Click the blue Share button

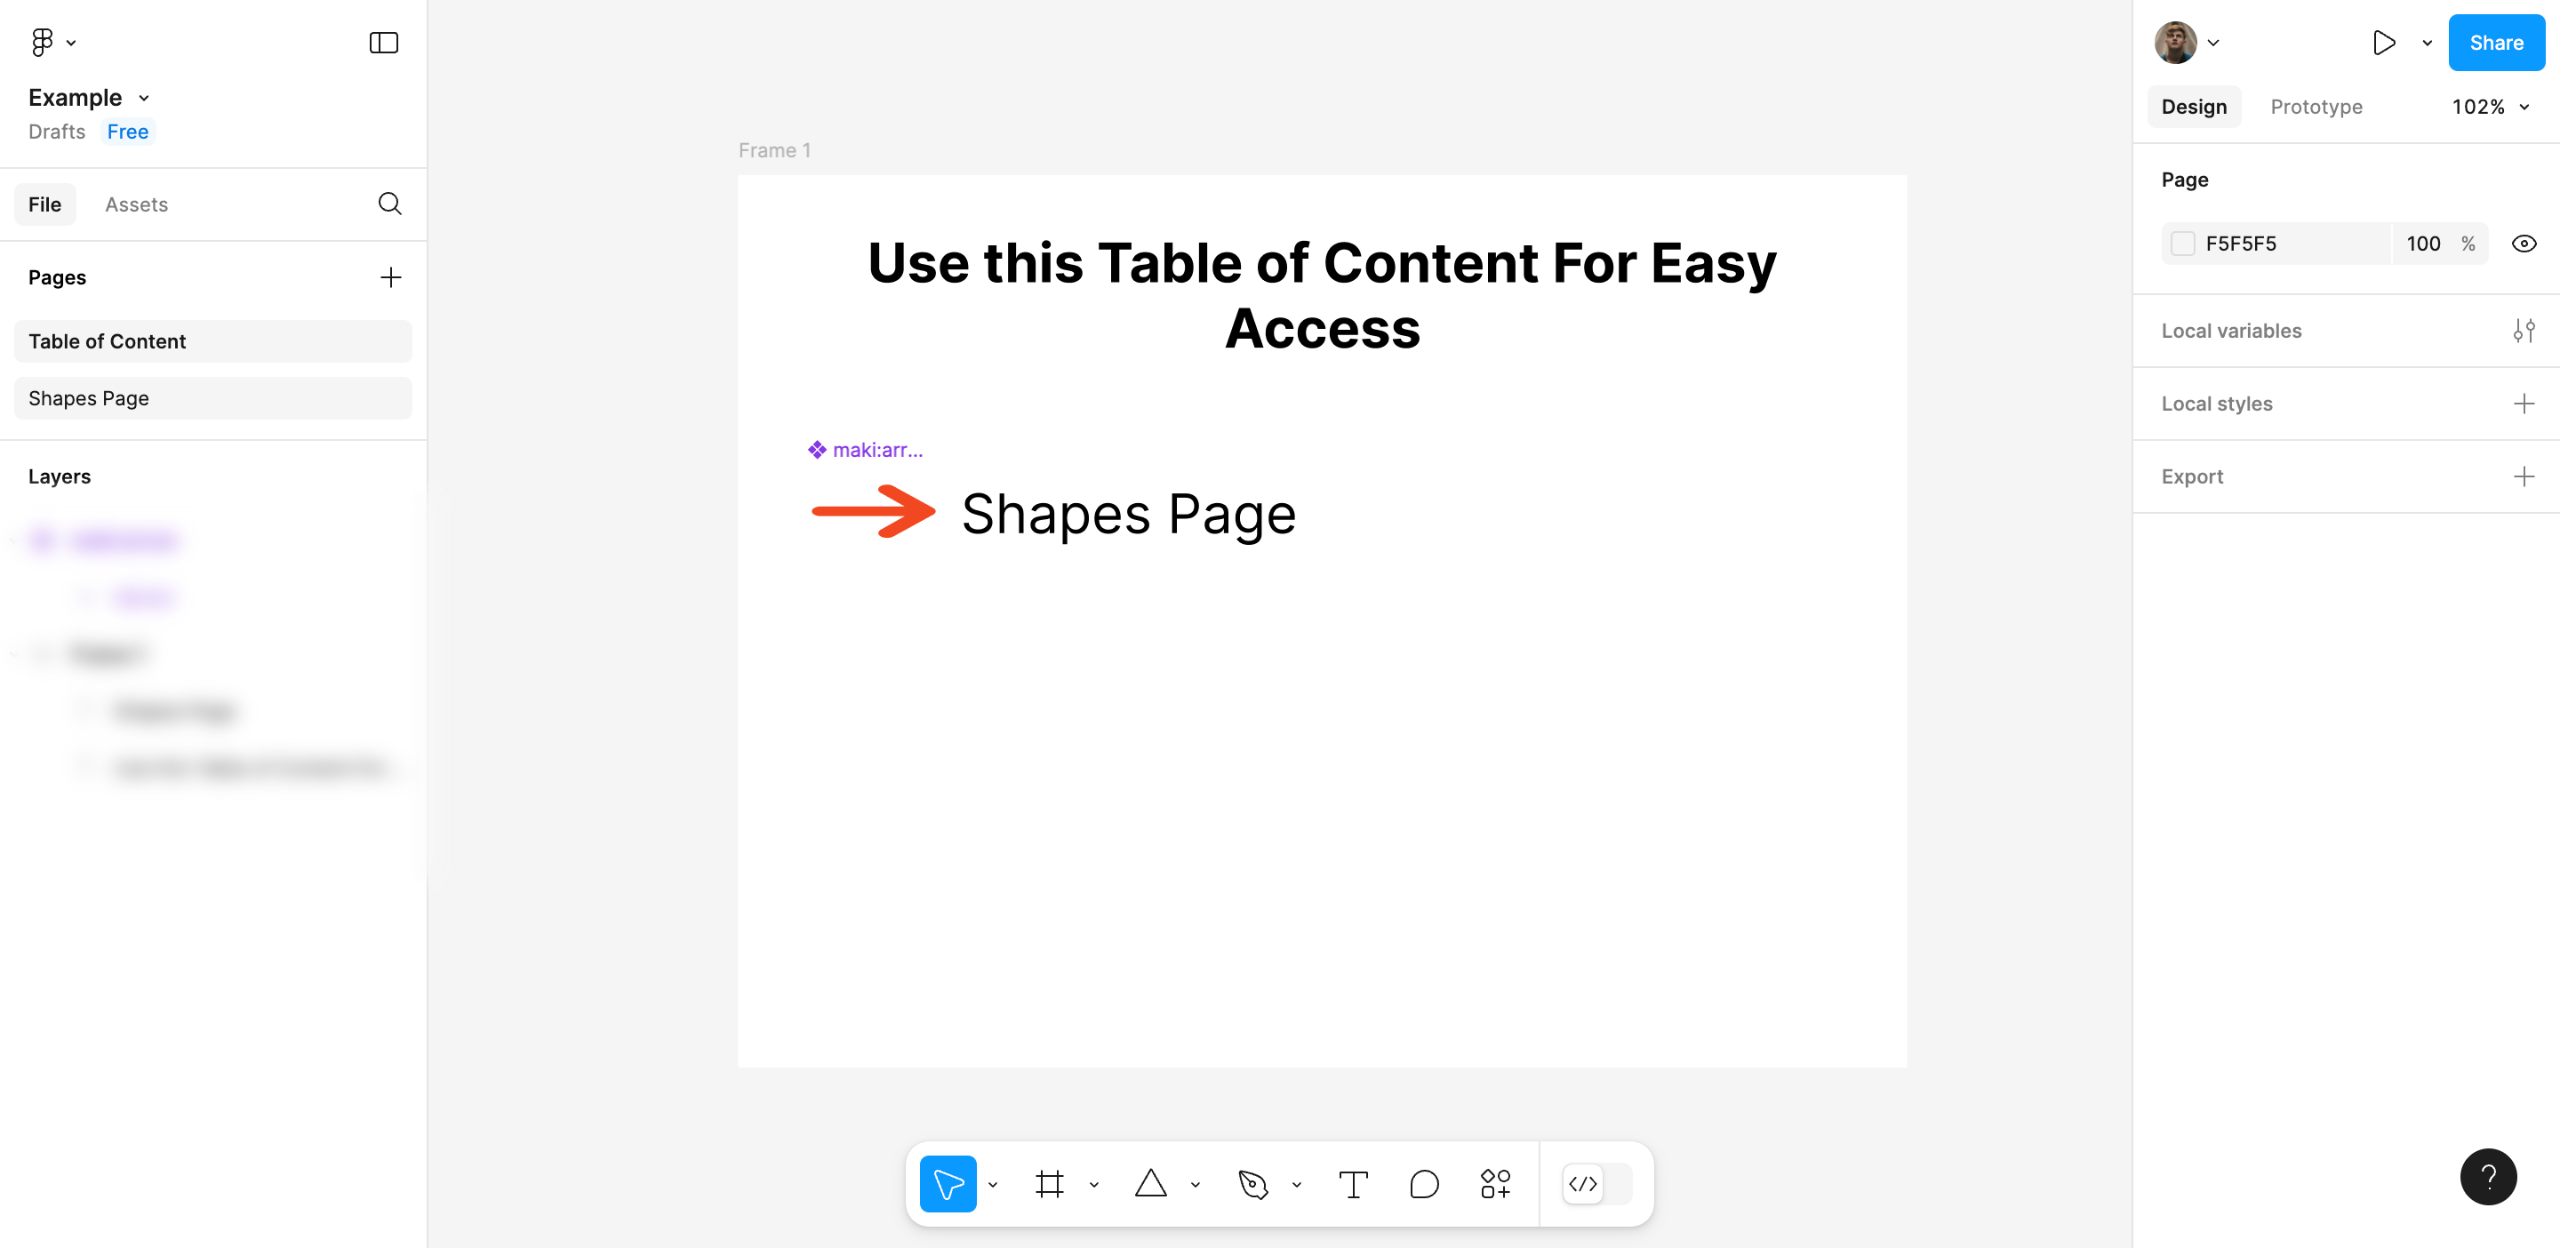point(2496,42)
